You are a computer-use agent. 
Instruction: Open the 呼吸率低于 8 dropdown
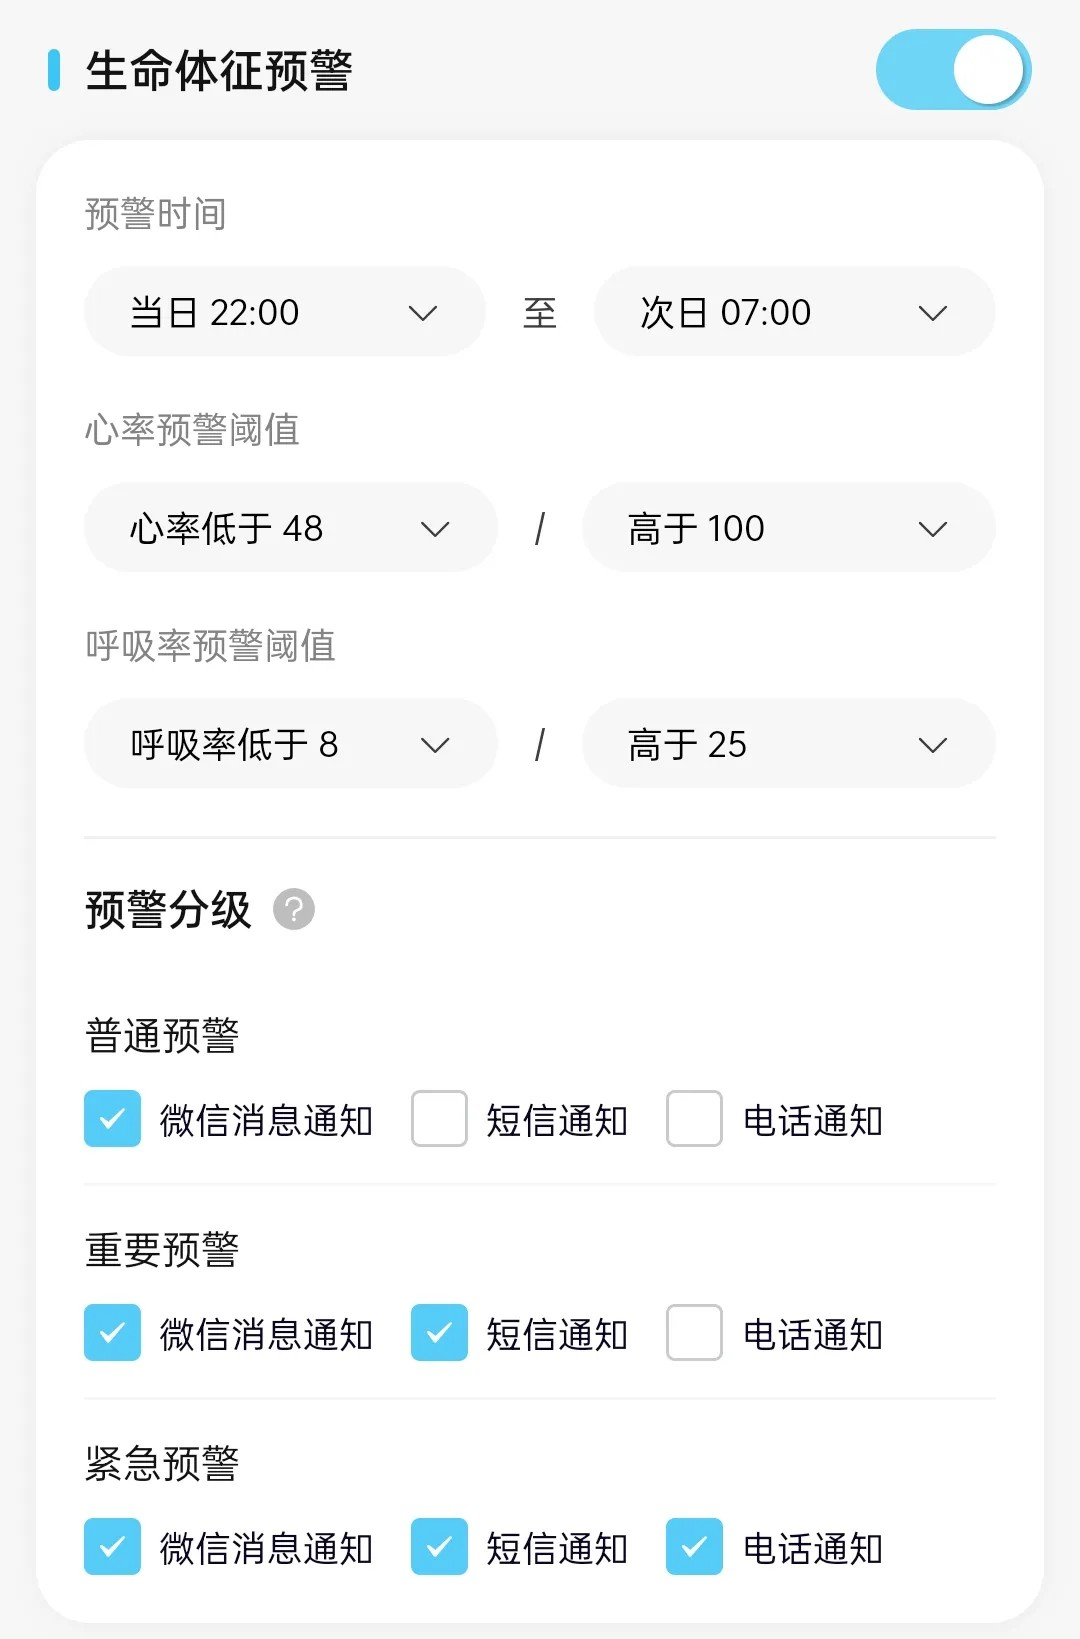[x=291, y=744]
